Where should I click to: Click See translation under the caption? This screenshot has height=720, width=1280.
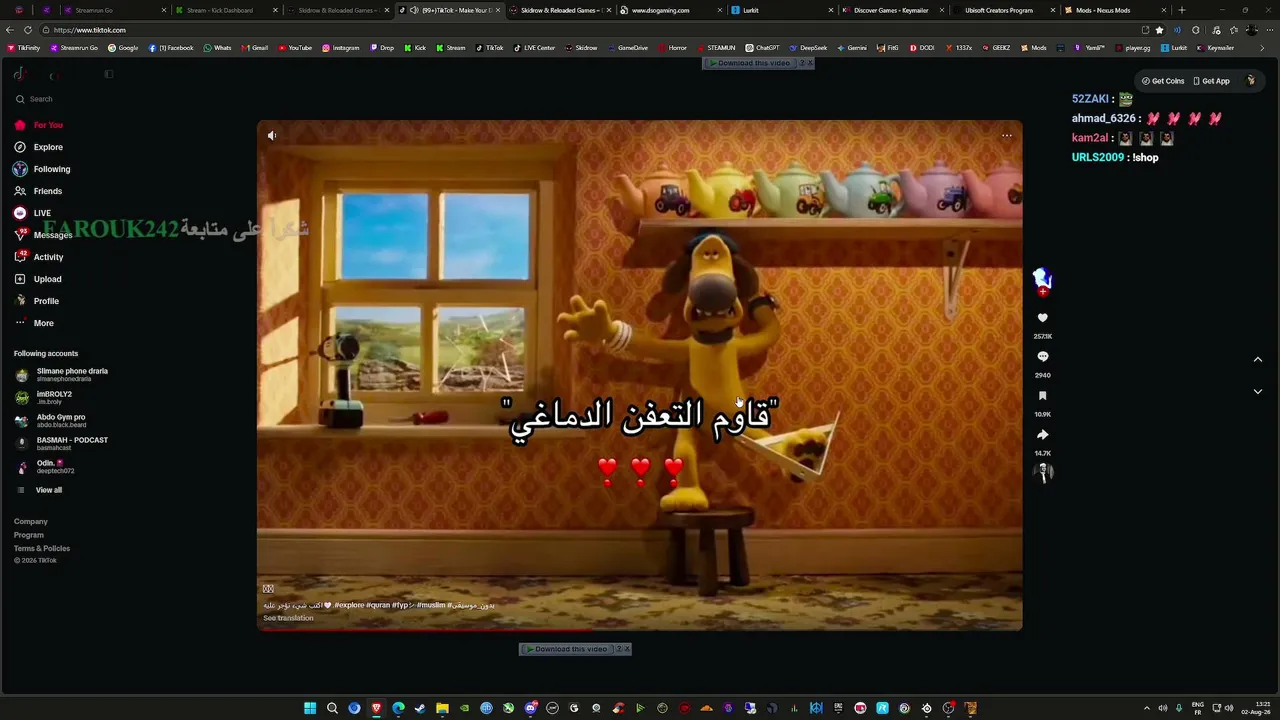coord(288,618)
